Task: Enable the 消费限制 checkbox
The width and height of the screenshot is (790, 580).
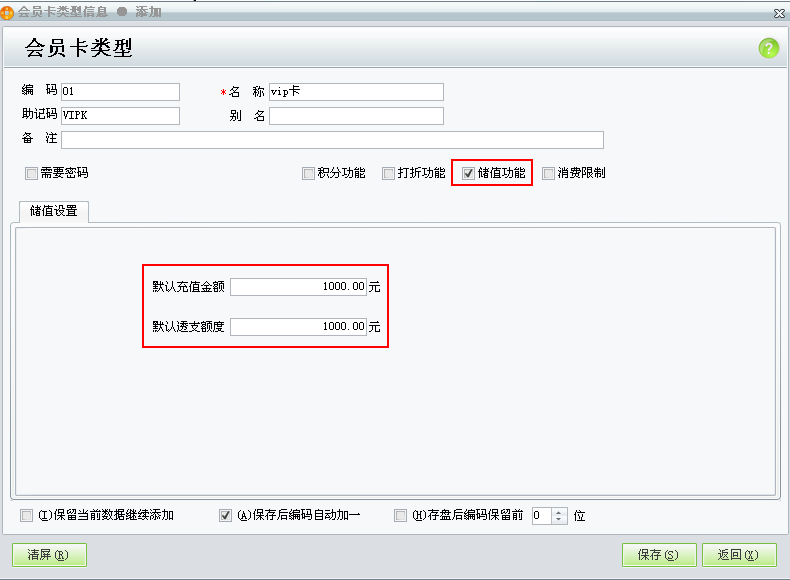Action: coord(548,173)
